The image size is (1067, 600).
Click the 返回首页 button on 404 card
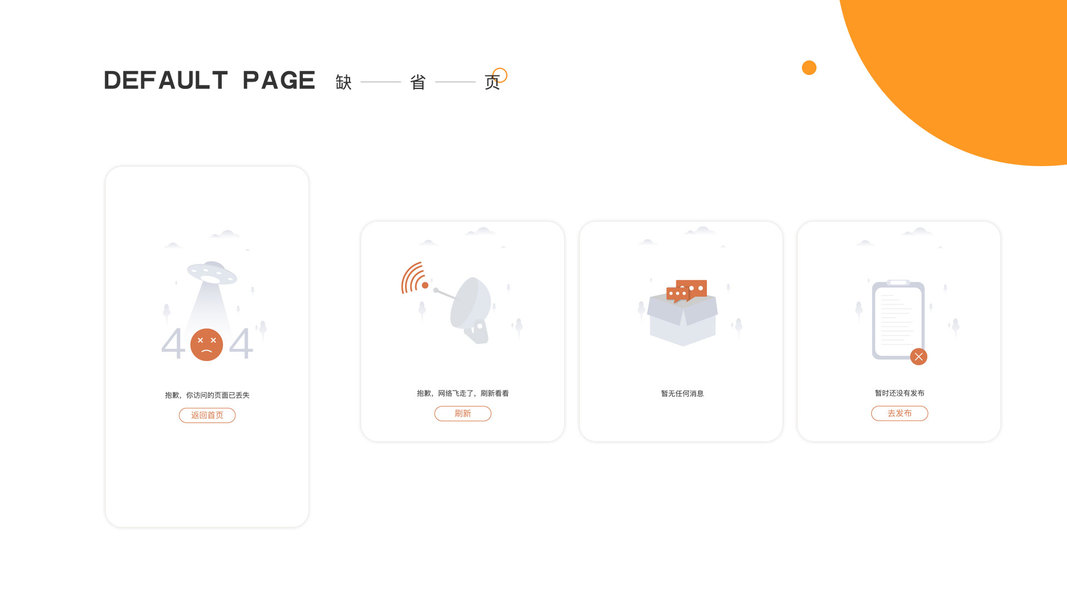click(207, 415)
